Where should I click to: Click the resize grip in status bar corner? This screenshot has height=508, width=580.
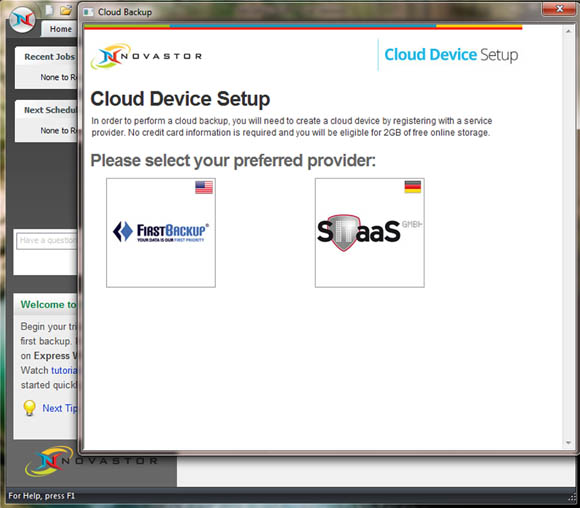[x=572, y=497]
